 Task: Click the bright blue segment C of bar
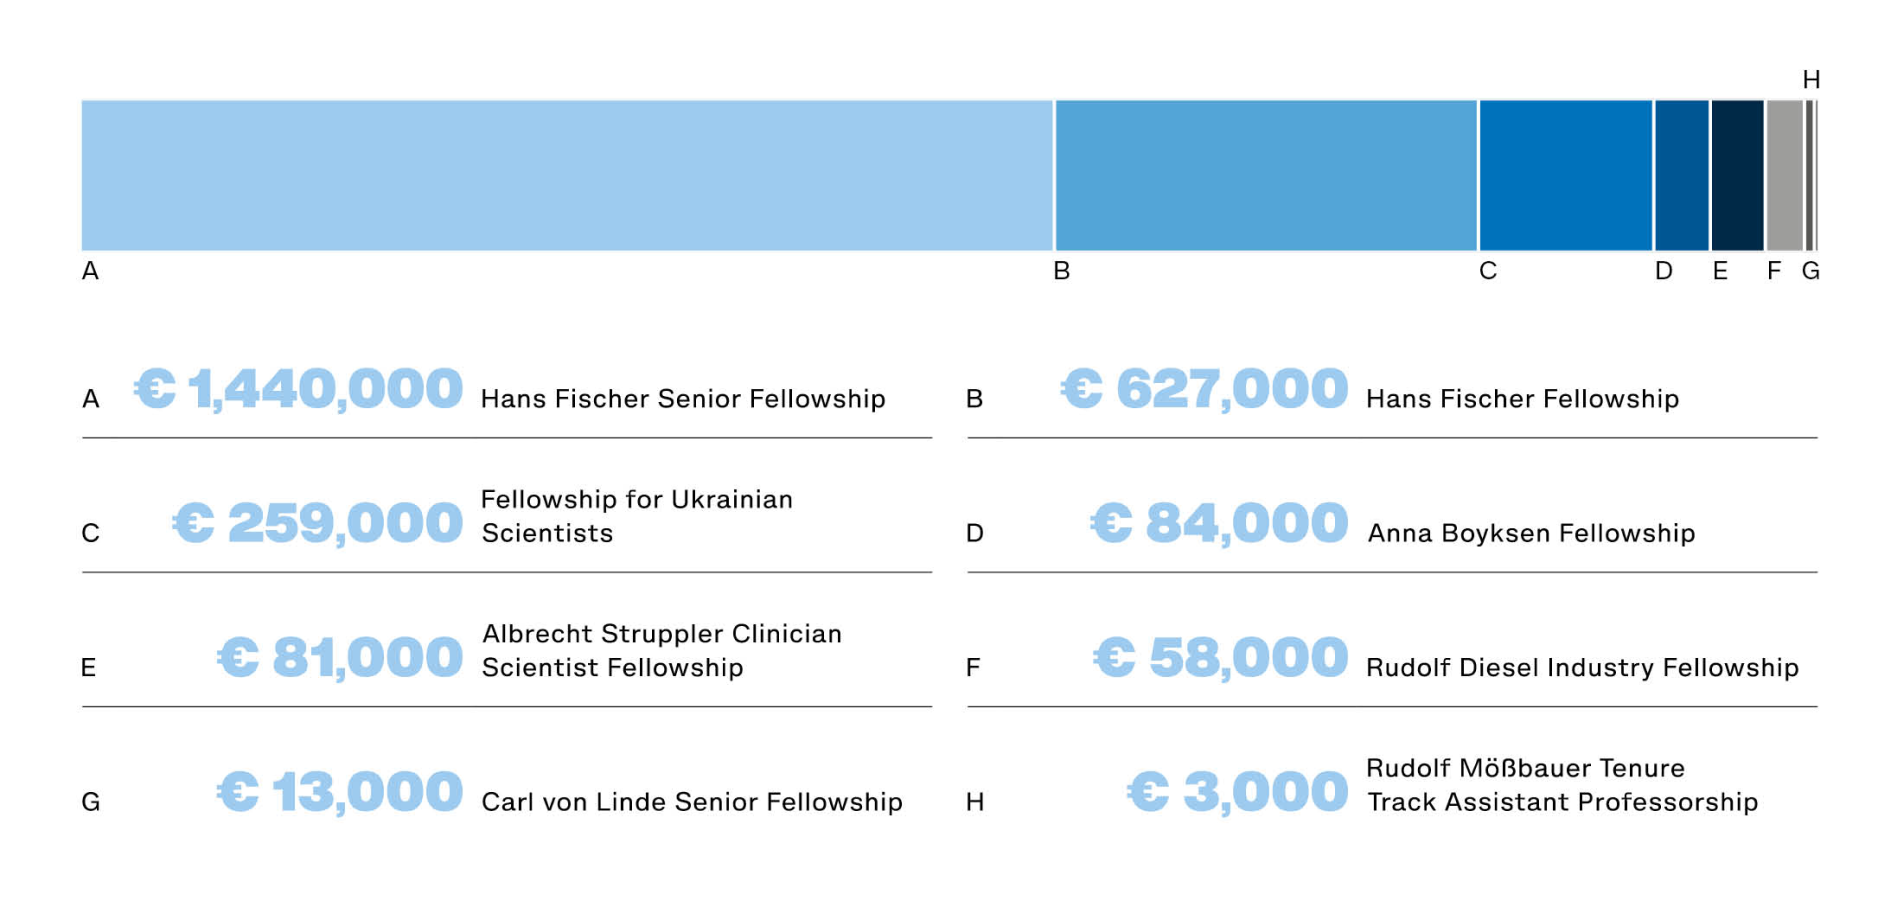(1566, 175)
